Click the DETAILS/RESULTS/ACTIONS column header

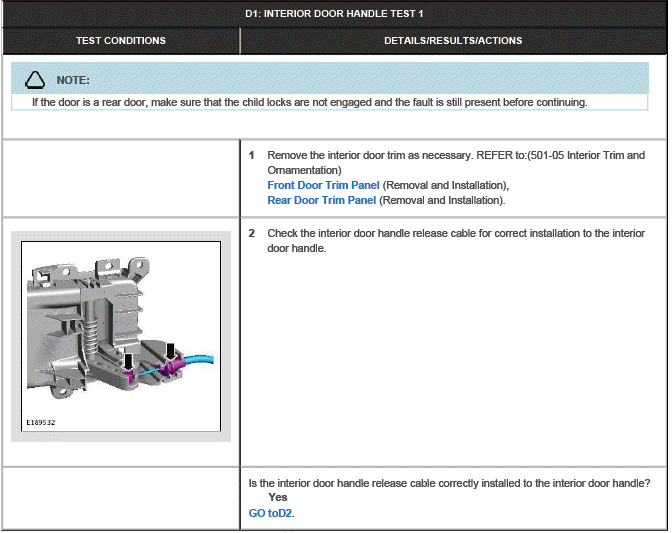pyautogui.click(x=453, y=41)
